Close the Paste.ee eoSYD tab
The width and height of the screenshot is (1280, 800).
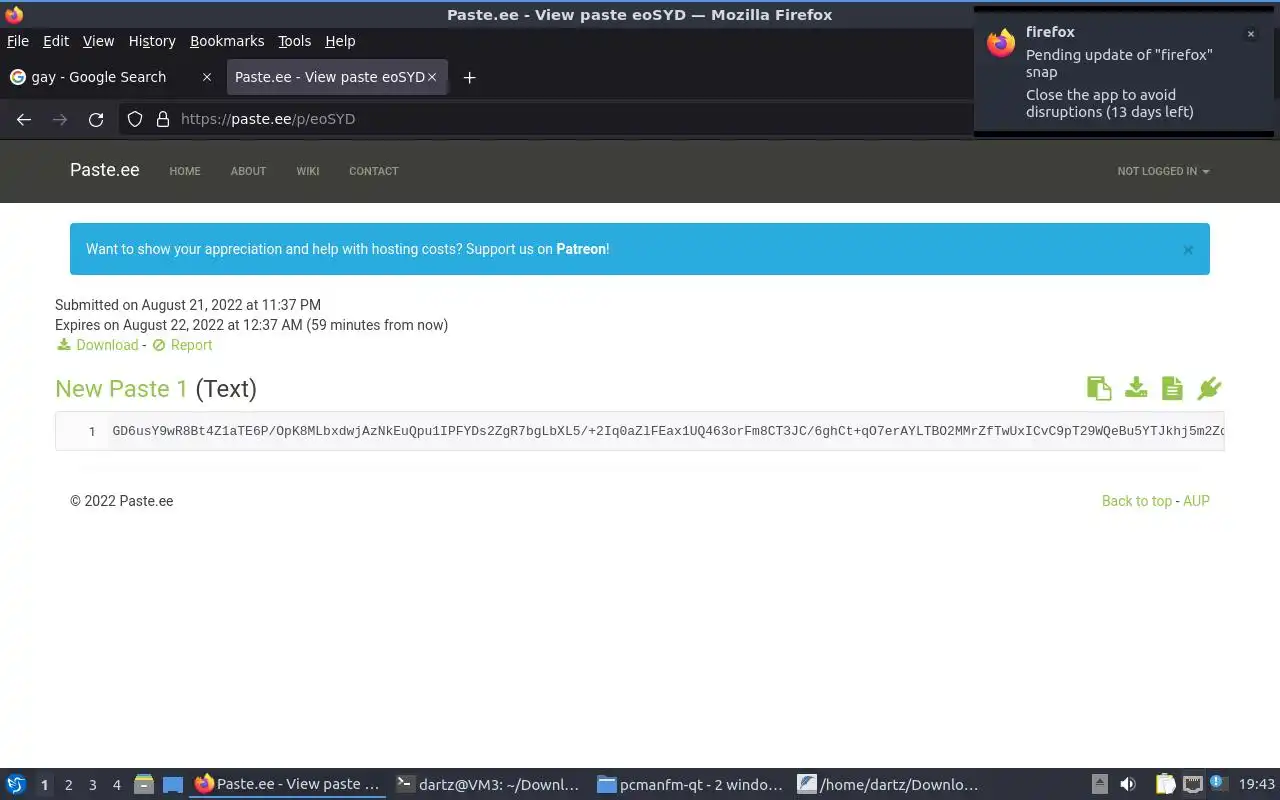point(432,77)
